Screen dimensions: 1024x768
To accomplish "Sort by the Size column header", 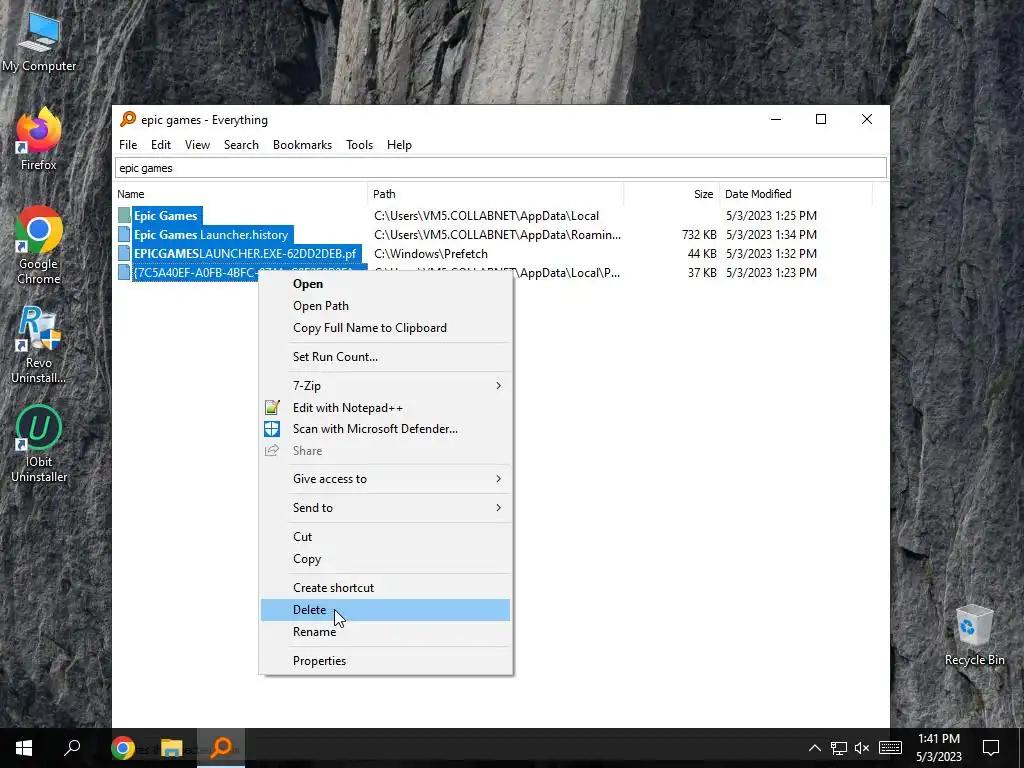I will [x=671, y=194].
